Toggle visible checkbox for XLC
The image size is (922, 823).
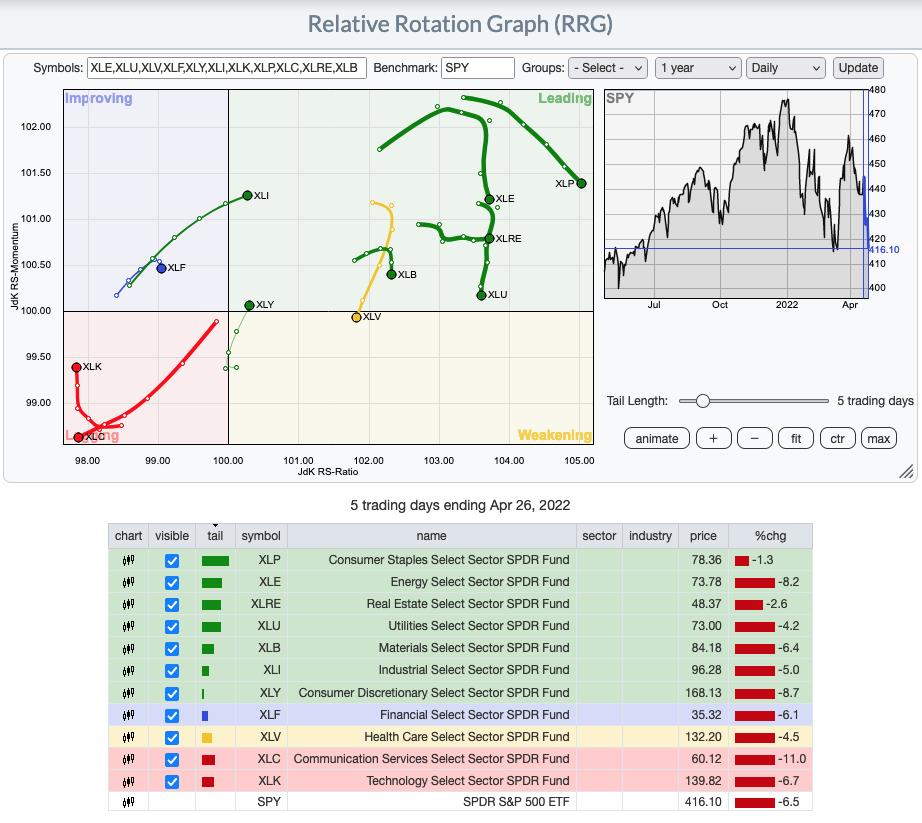(172, 760)
